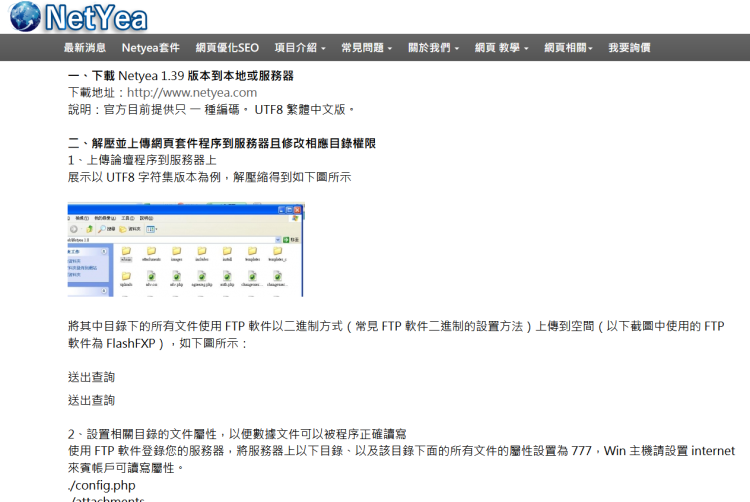Go to 網頁優化SEO page
The height and width of the screenshot is (502, 750).
[227, 48]
